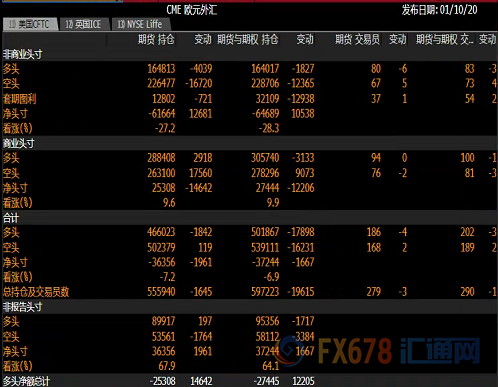Image resolution: width=498 pixels, height=387 pixels.
Task: Click the total short value 502379
Action: click(x=161, y=247)
